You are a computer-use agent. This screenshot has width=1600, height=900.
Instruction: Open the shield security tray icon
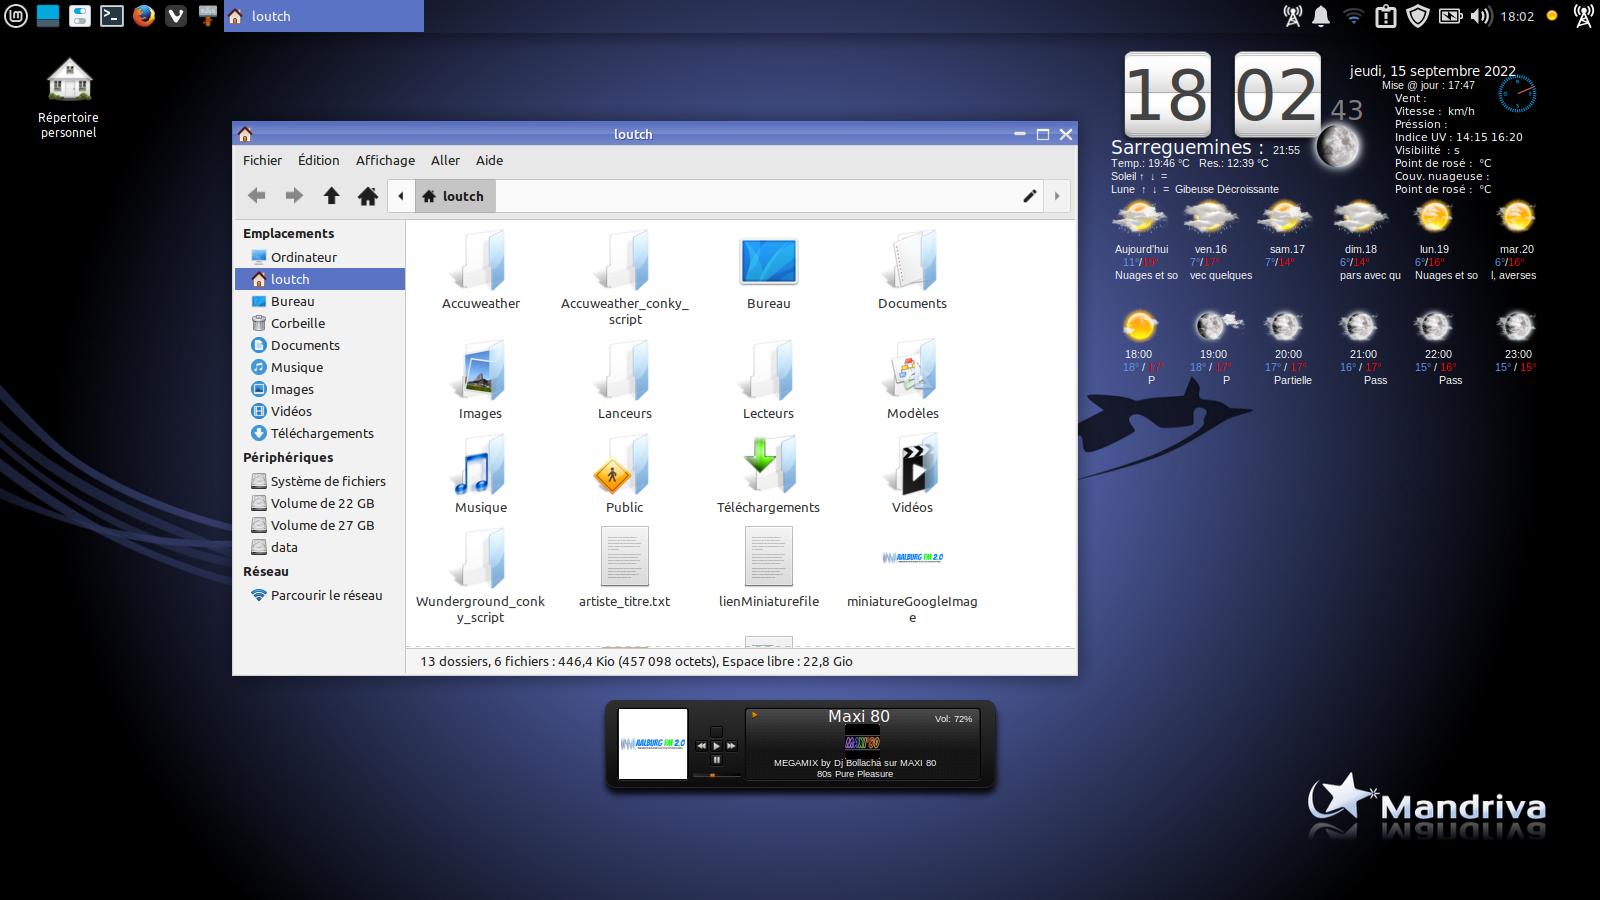pos(1417,16)
